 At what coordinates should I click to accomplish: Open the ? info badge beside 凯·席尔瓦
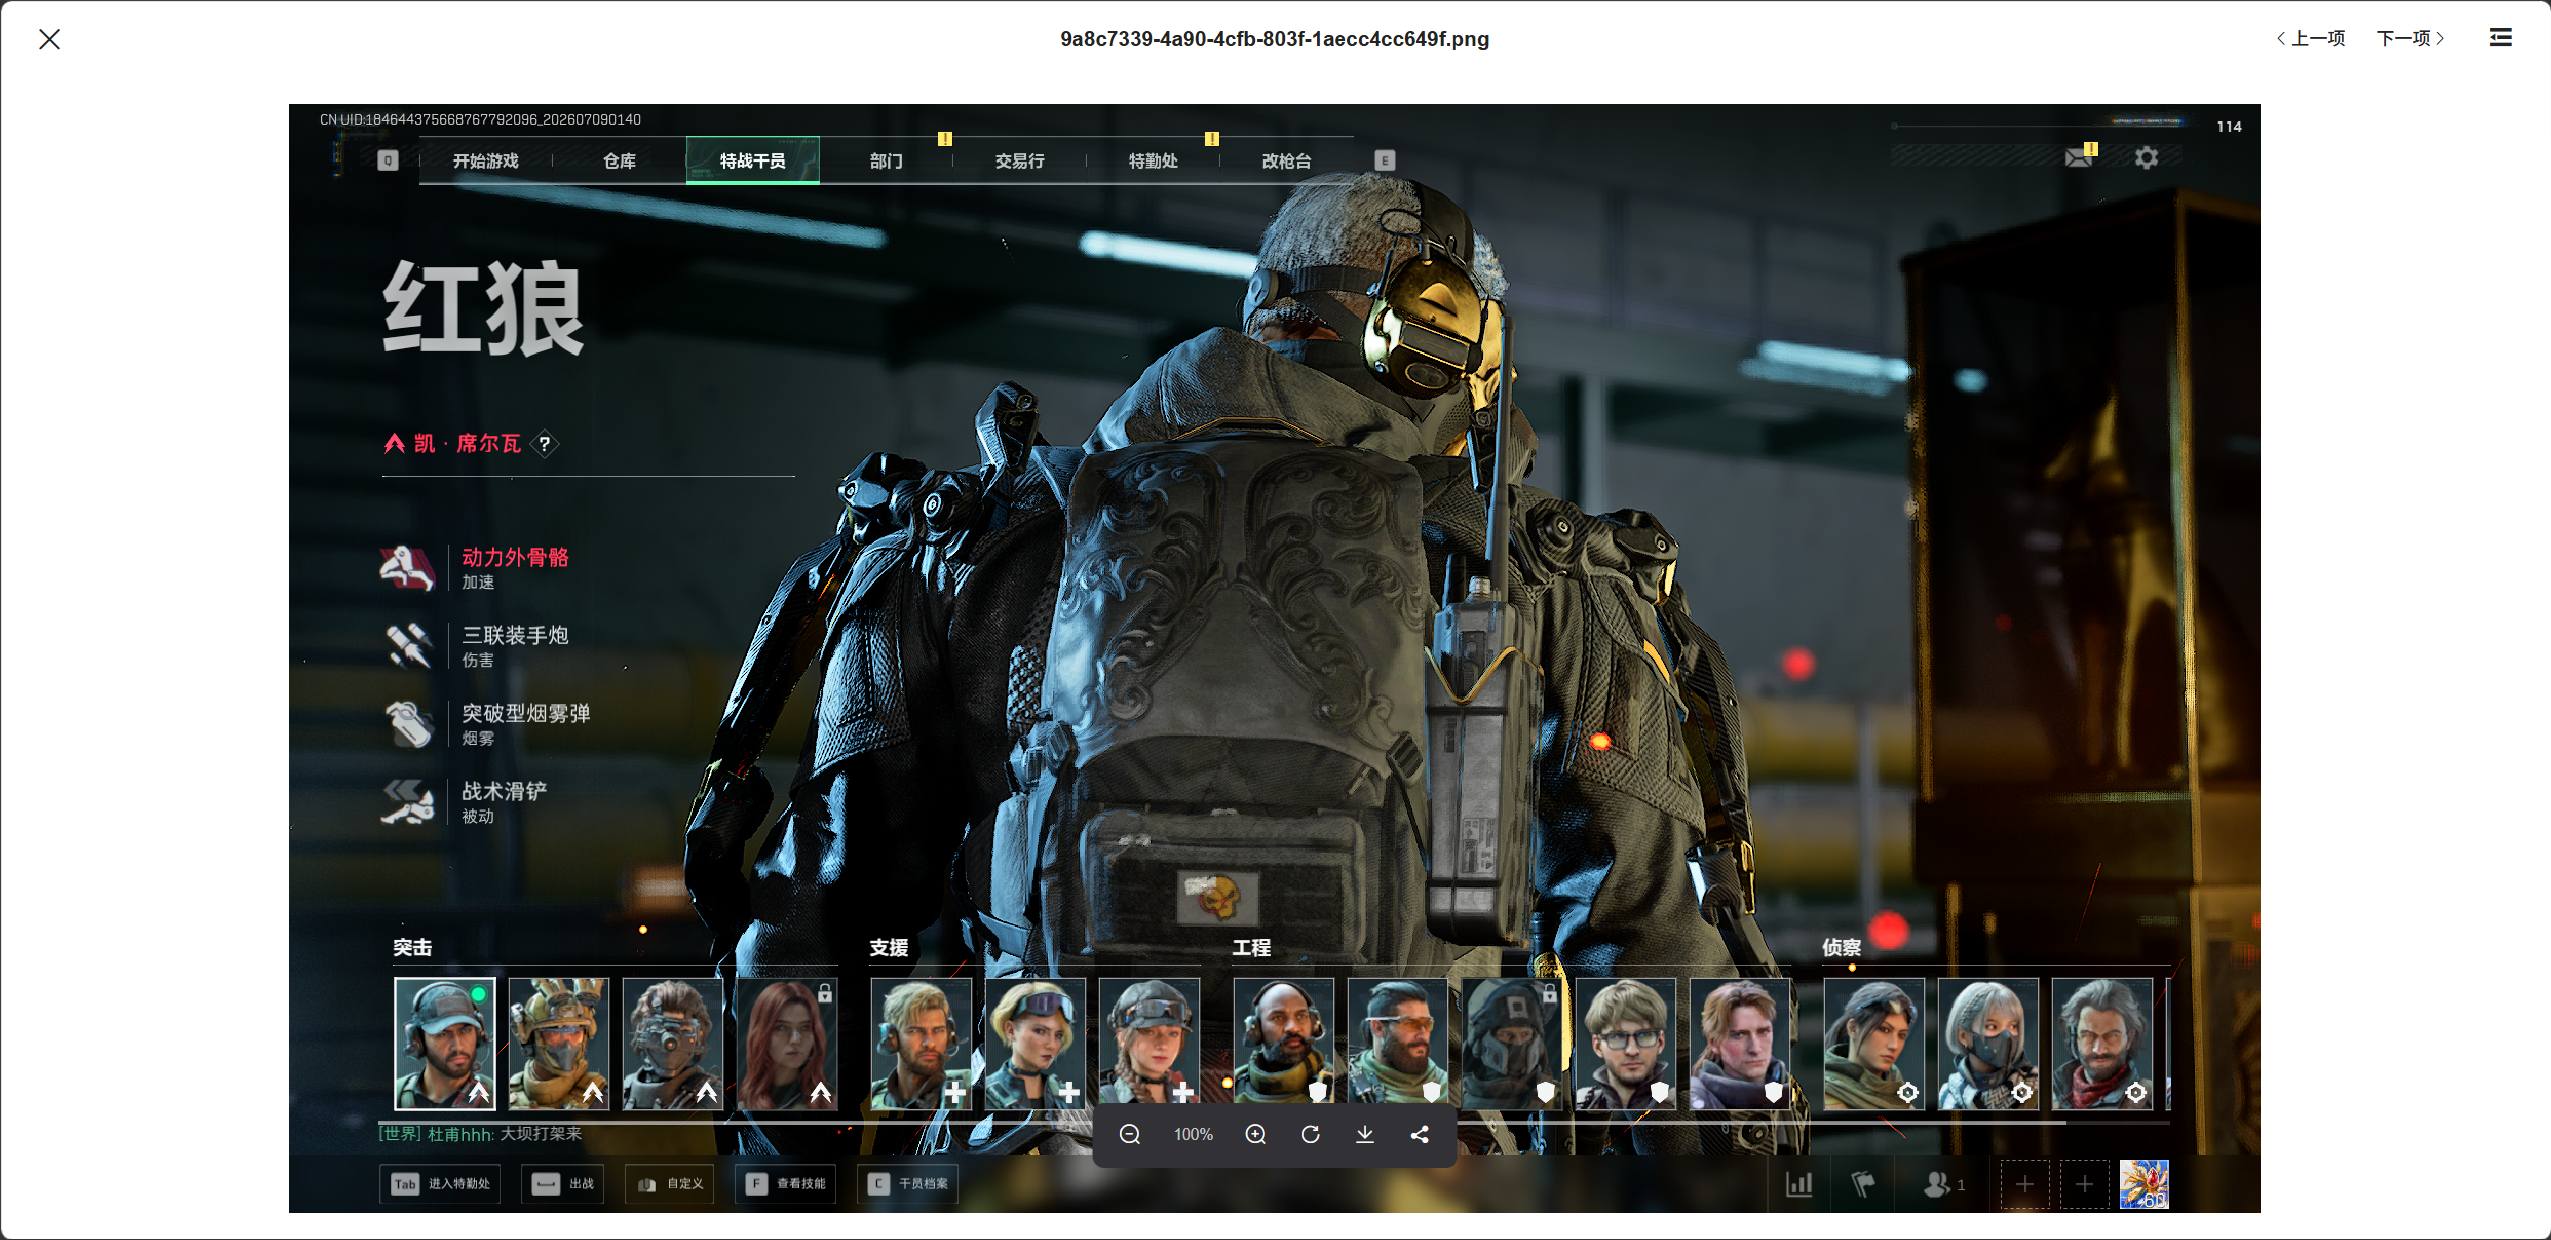(x=544, y=444)
